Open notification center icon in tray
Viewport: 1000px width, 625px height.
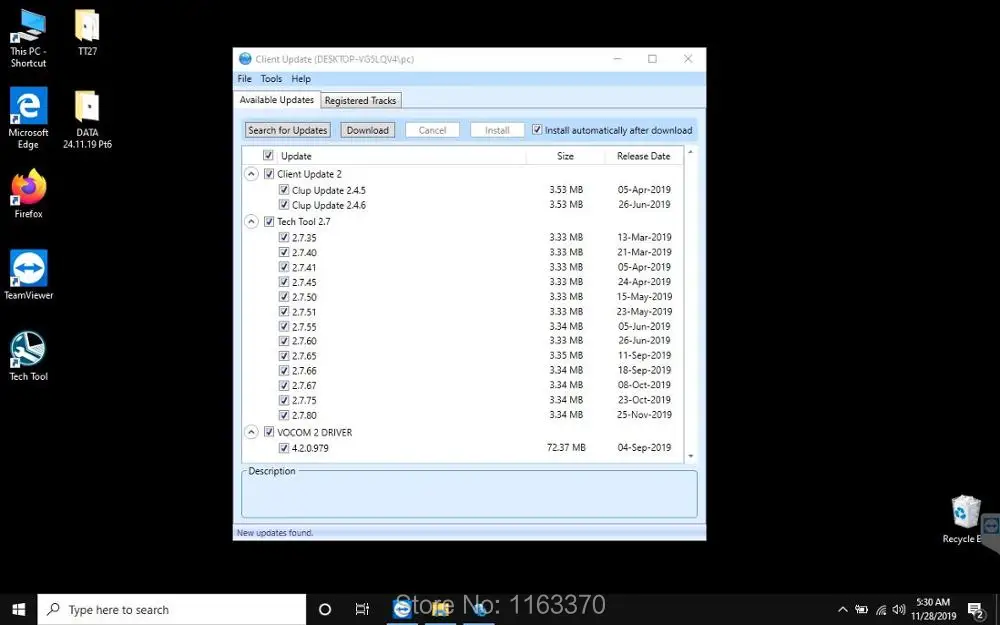[x=975, y=610]
